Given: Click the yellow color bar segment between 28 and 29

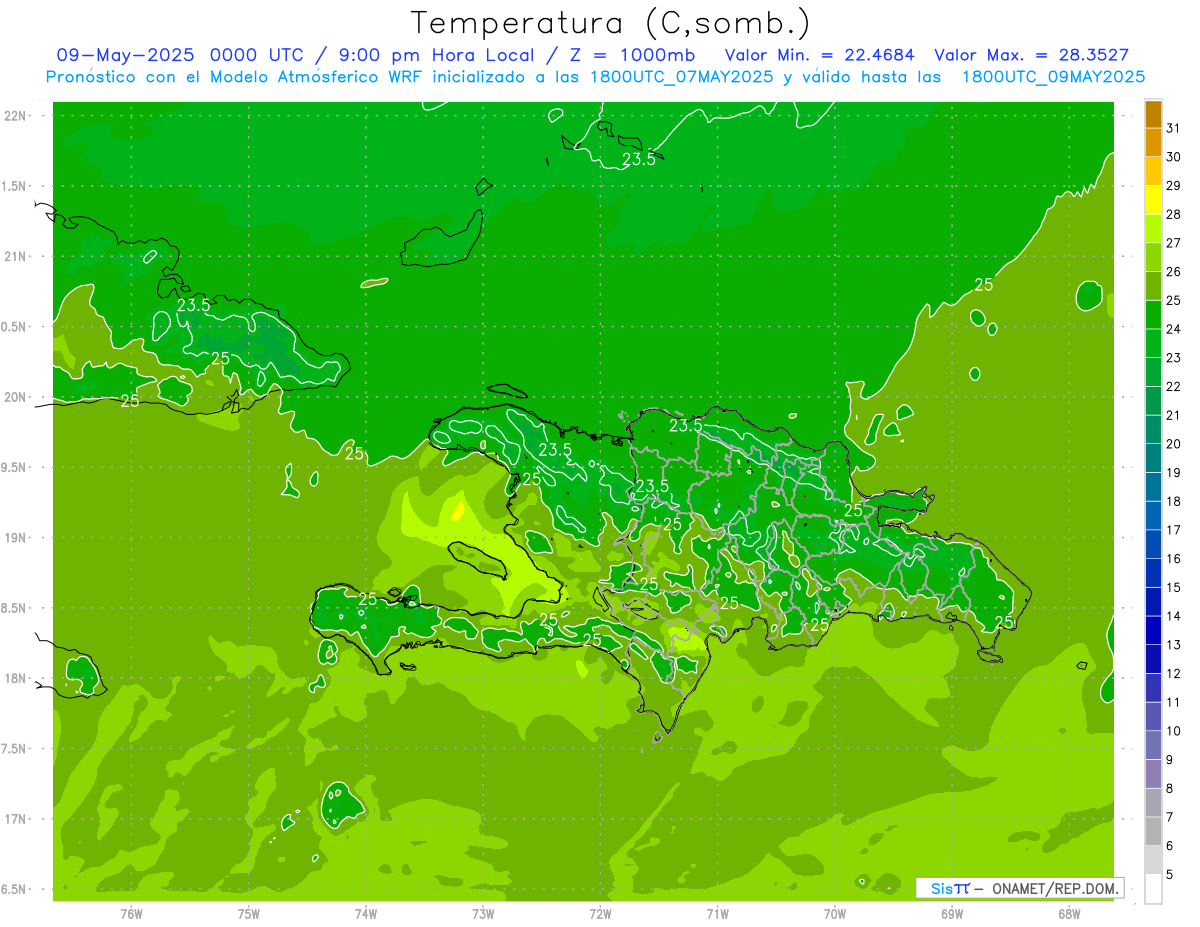Looking at the screenshot, I should coord(1154,200).
